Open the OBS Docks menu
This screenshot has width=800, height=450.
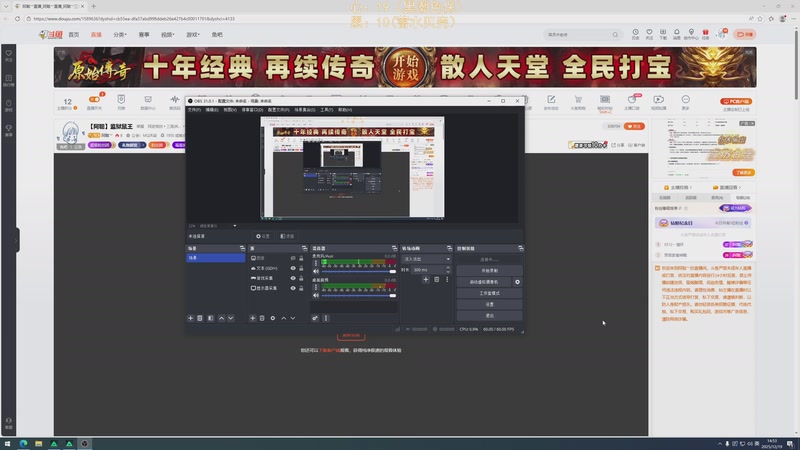coord(253,110)
